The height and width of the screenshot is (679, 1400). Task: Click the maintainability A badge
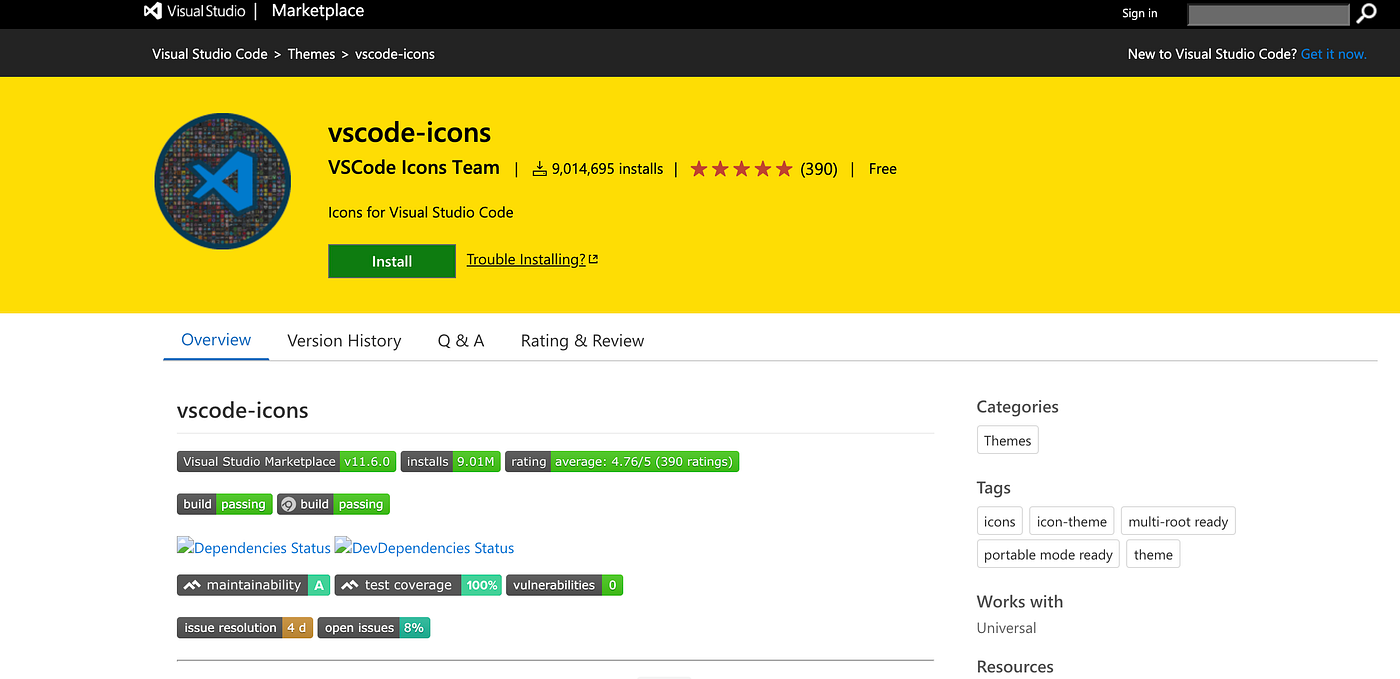(253, 584)
